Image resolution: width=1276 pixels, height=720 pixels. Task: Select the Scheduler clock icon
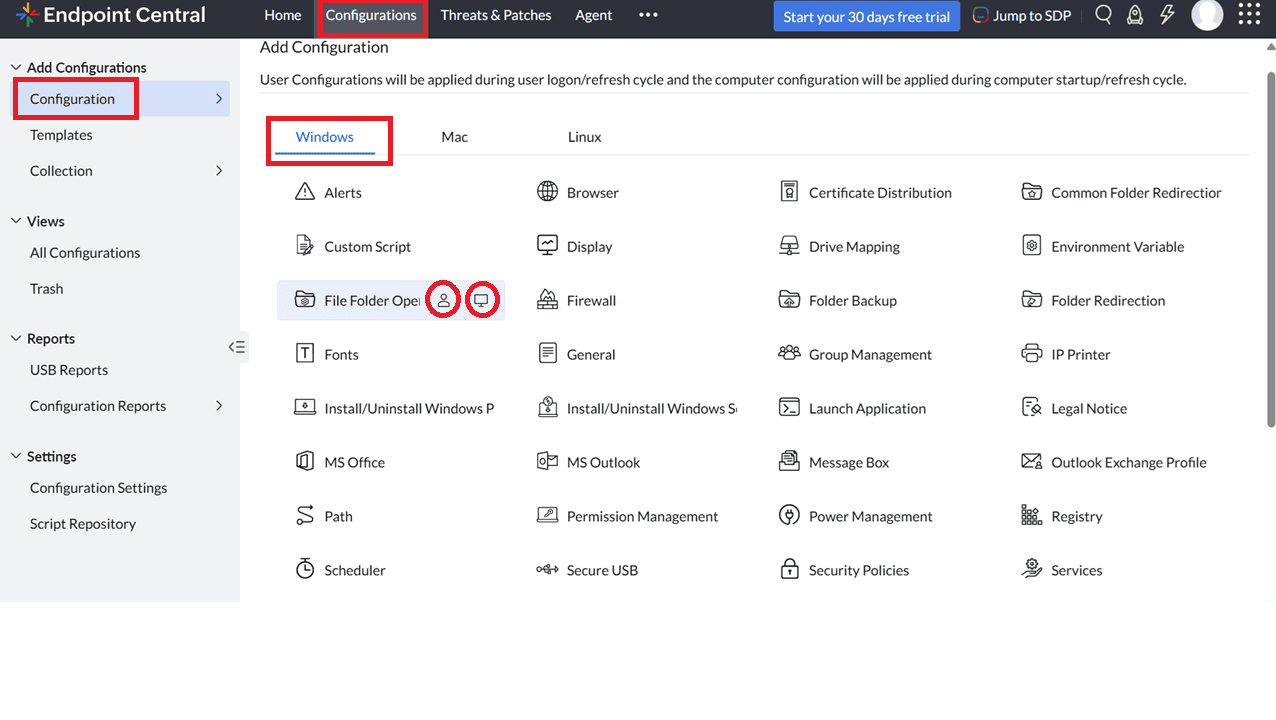pos(305,569)
